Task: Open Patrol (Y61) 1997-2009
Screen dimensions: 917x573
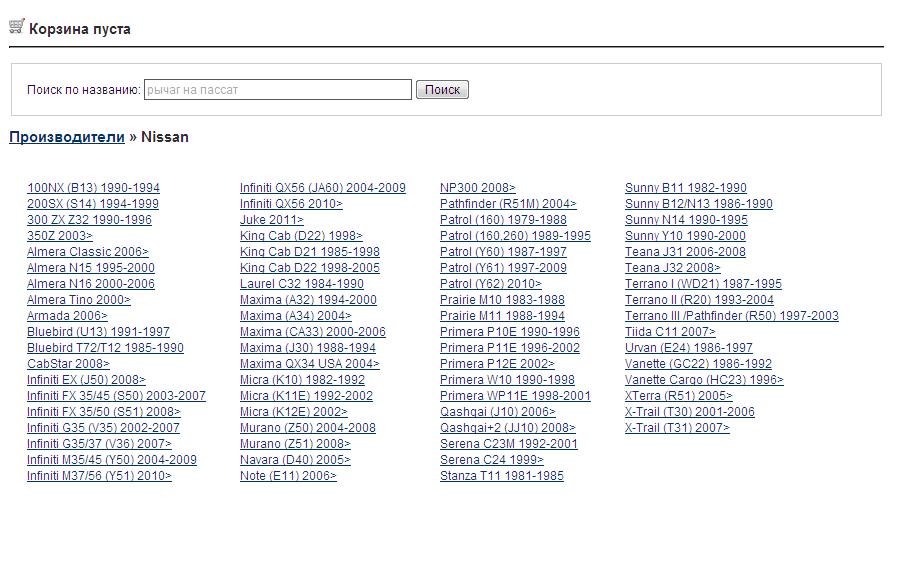Action: click(504, 268)
